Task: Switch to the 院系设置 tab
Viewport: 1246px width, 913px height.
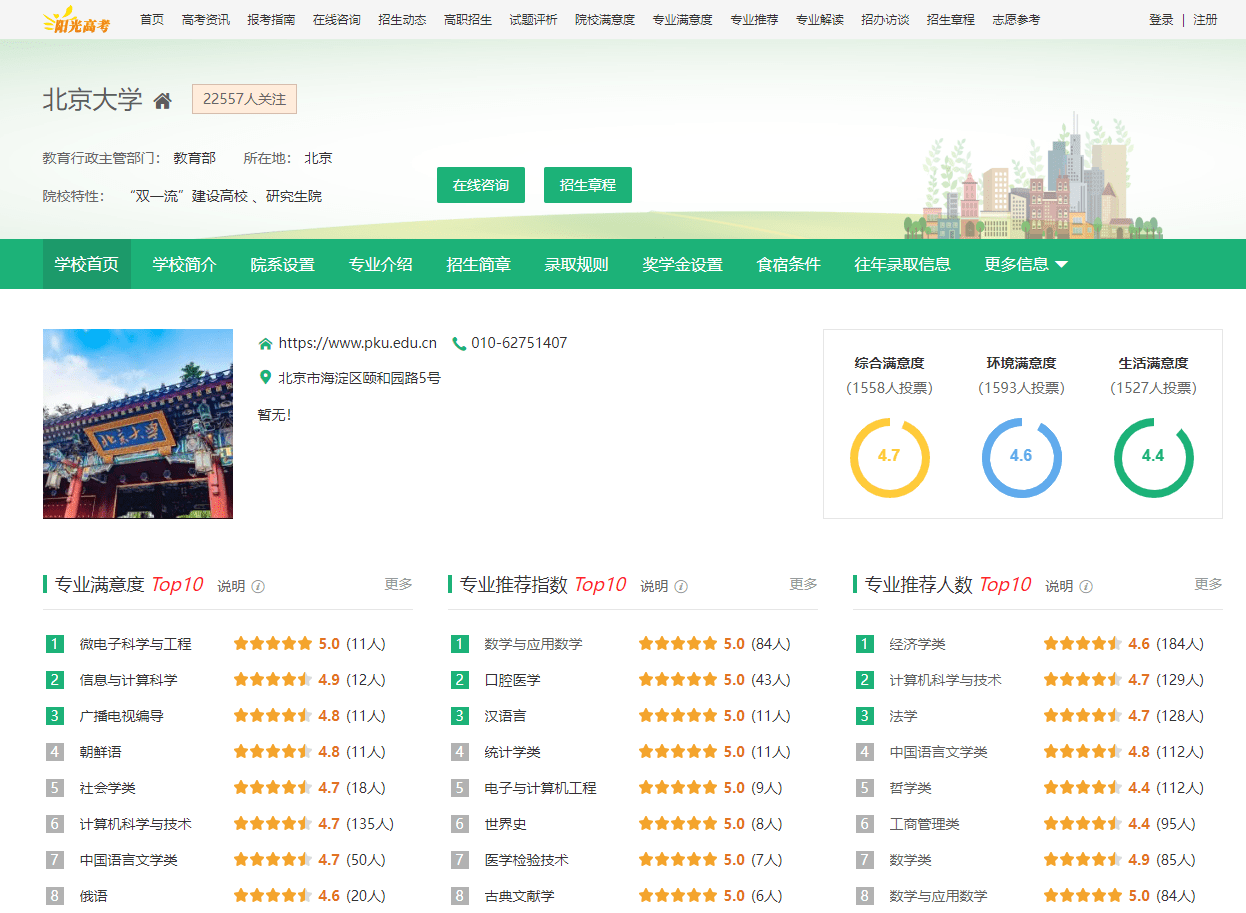Action: tap(282, 265)
